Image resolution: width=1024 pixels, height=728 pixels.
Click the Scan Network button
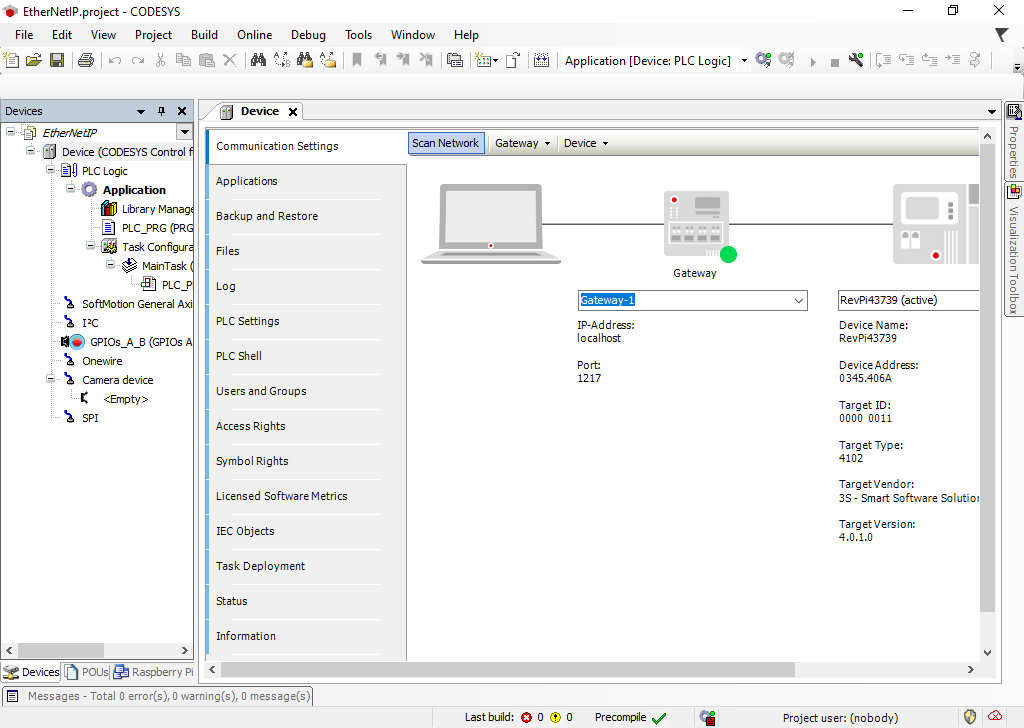pos(445,143)
